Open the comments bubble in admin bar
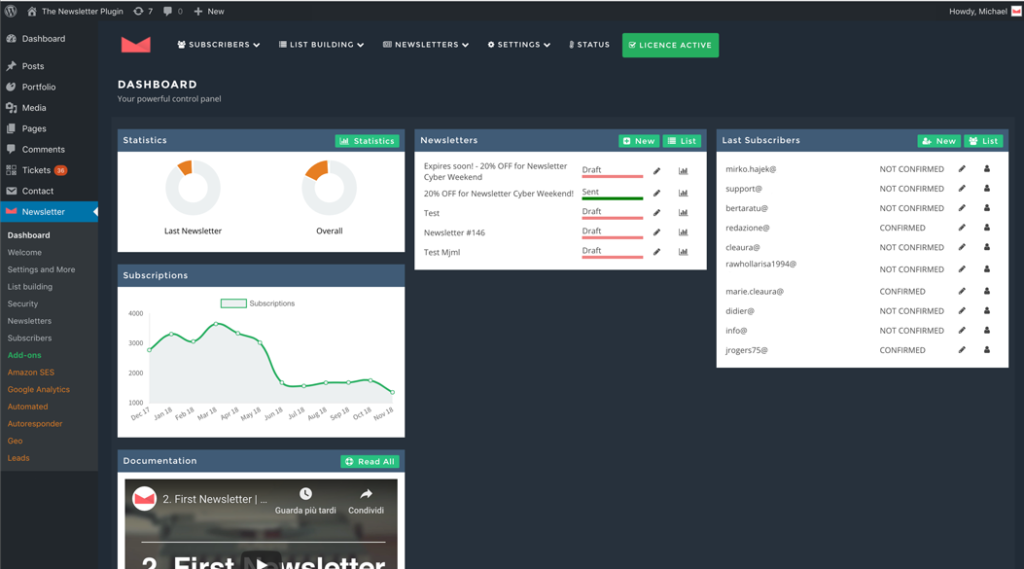1024x569 pixels. (173, 11)
